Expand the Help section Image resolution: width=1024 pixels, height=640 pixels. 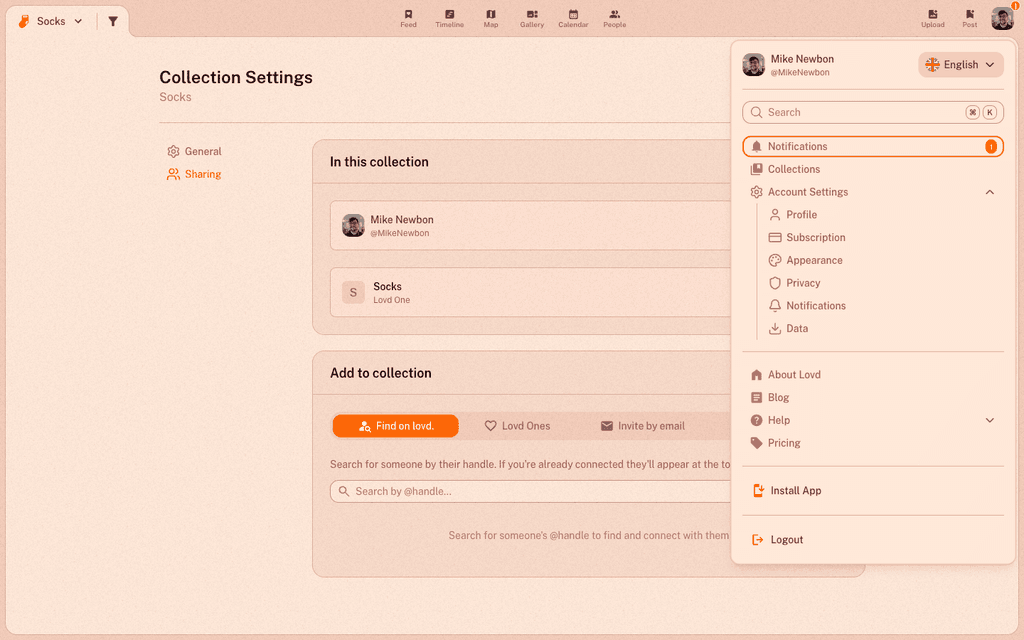(x=990, y=421)
